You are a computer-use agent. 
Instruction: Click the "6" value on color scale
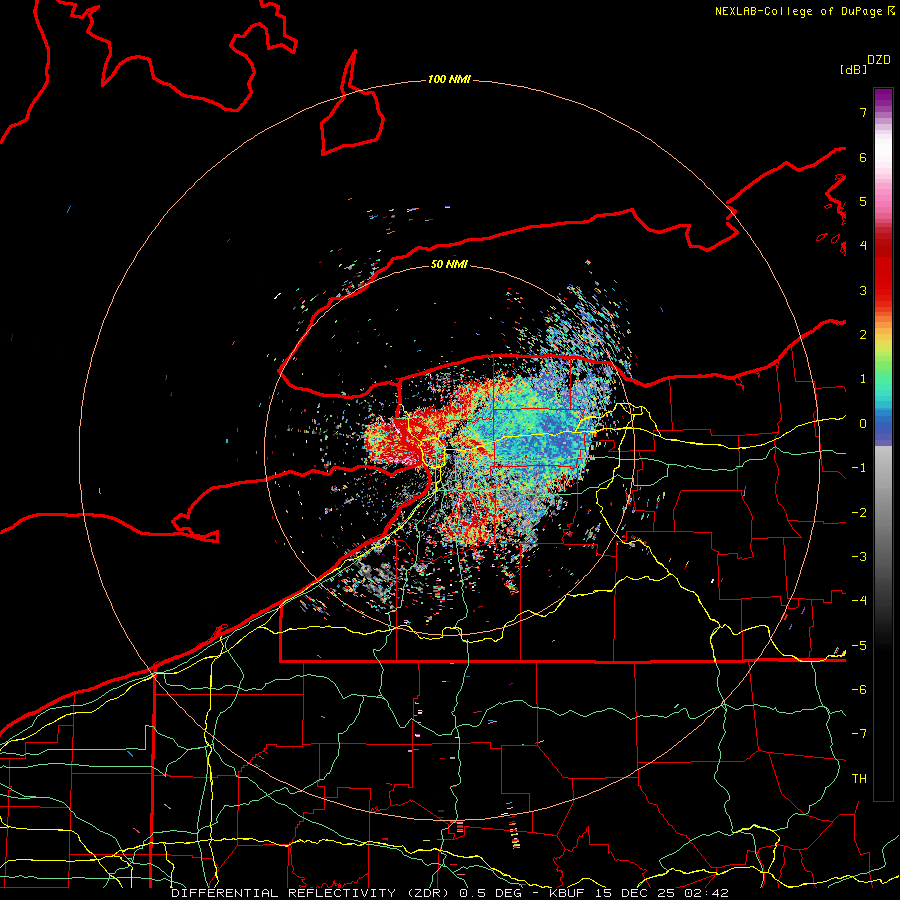click(x=863, y=157)
